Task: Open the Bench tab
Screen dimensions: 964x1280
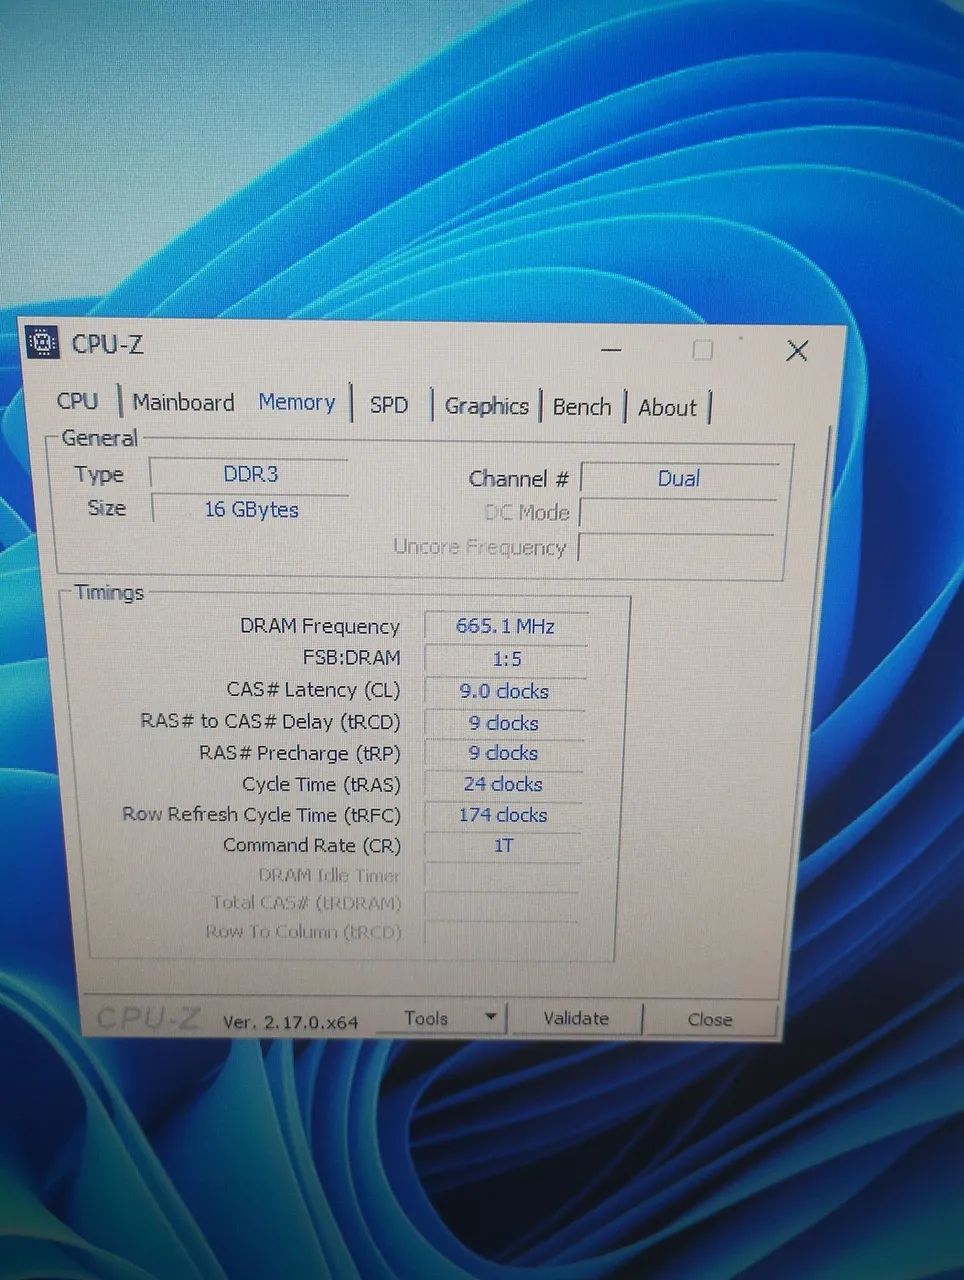Action: (582, 407)
